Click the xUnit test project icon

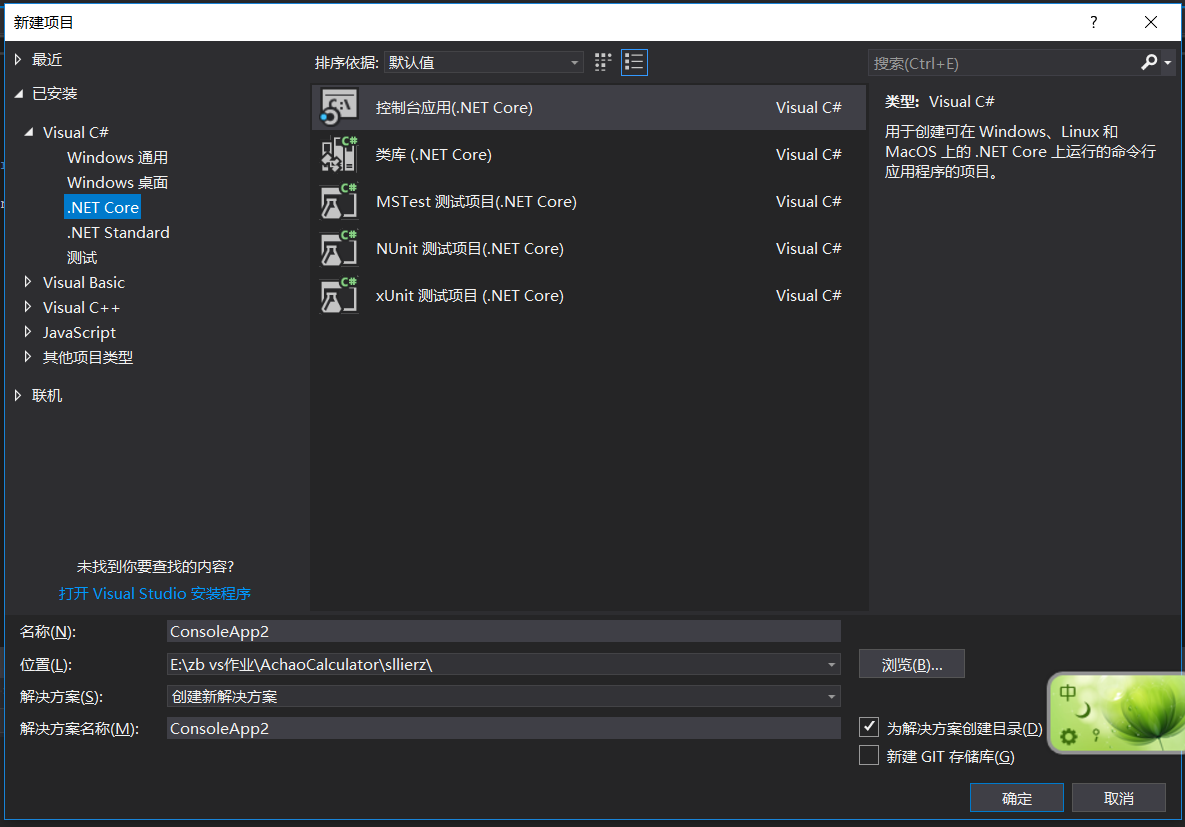pos(339,295)
